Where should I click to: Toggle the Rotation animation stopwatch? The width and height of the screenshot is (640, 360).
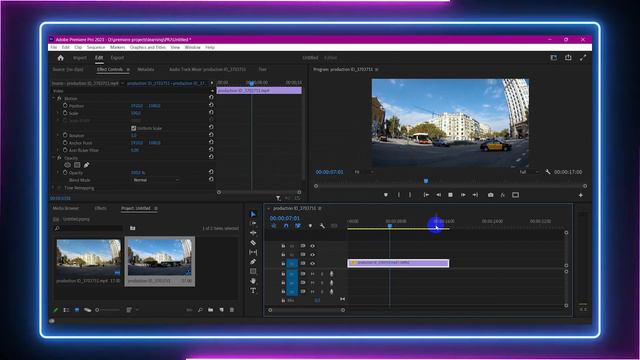65,135
